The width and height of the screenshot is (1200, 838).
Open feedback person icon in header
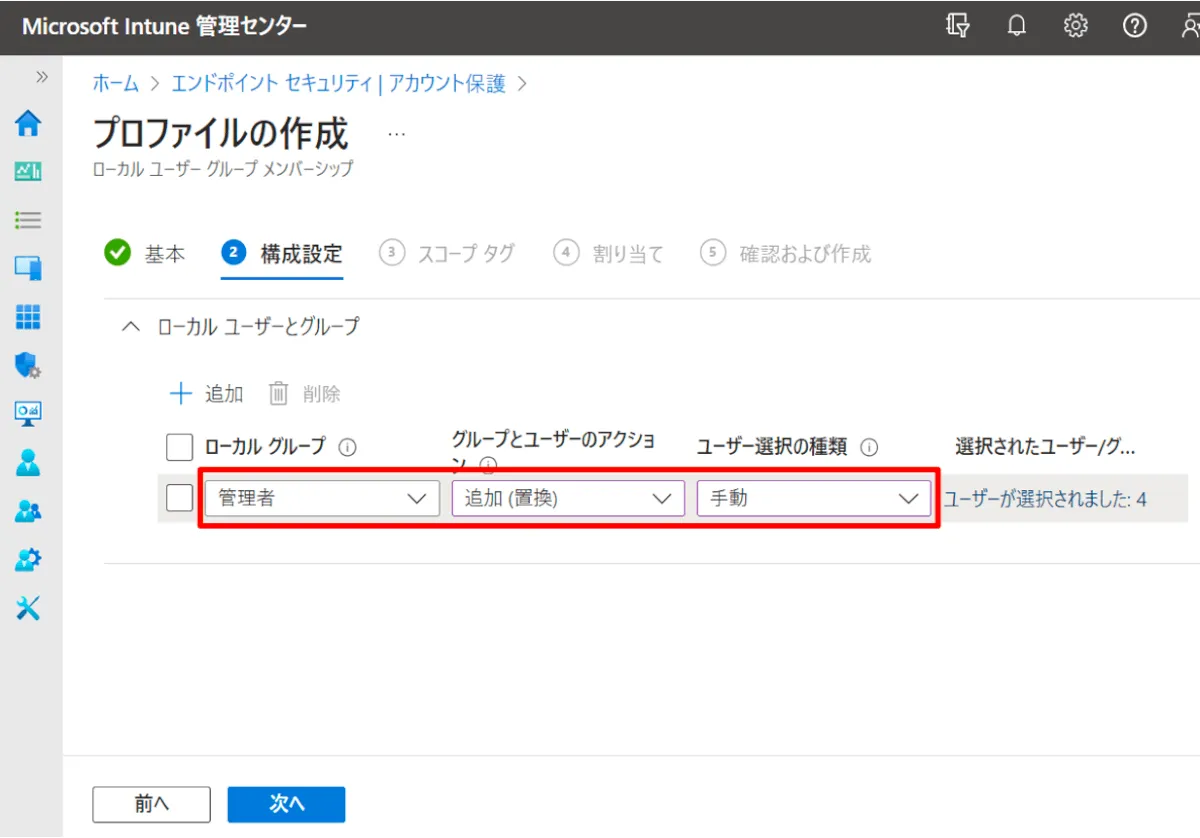point(1189,27)
